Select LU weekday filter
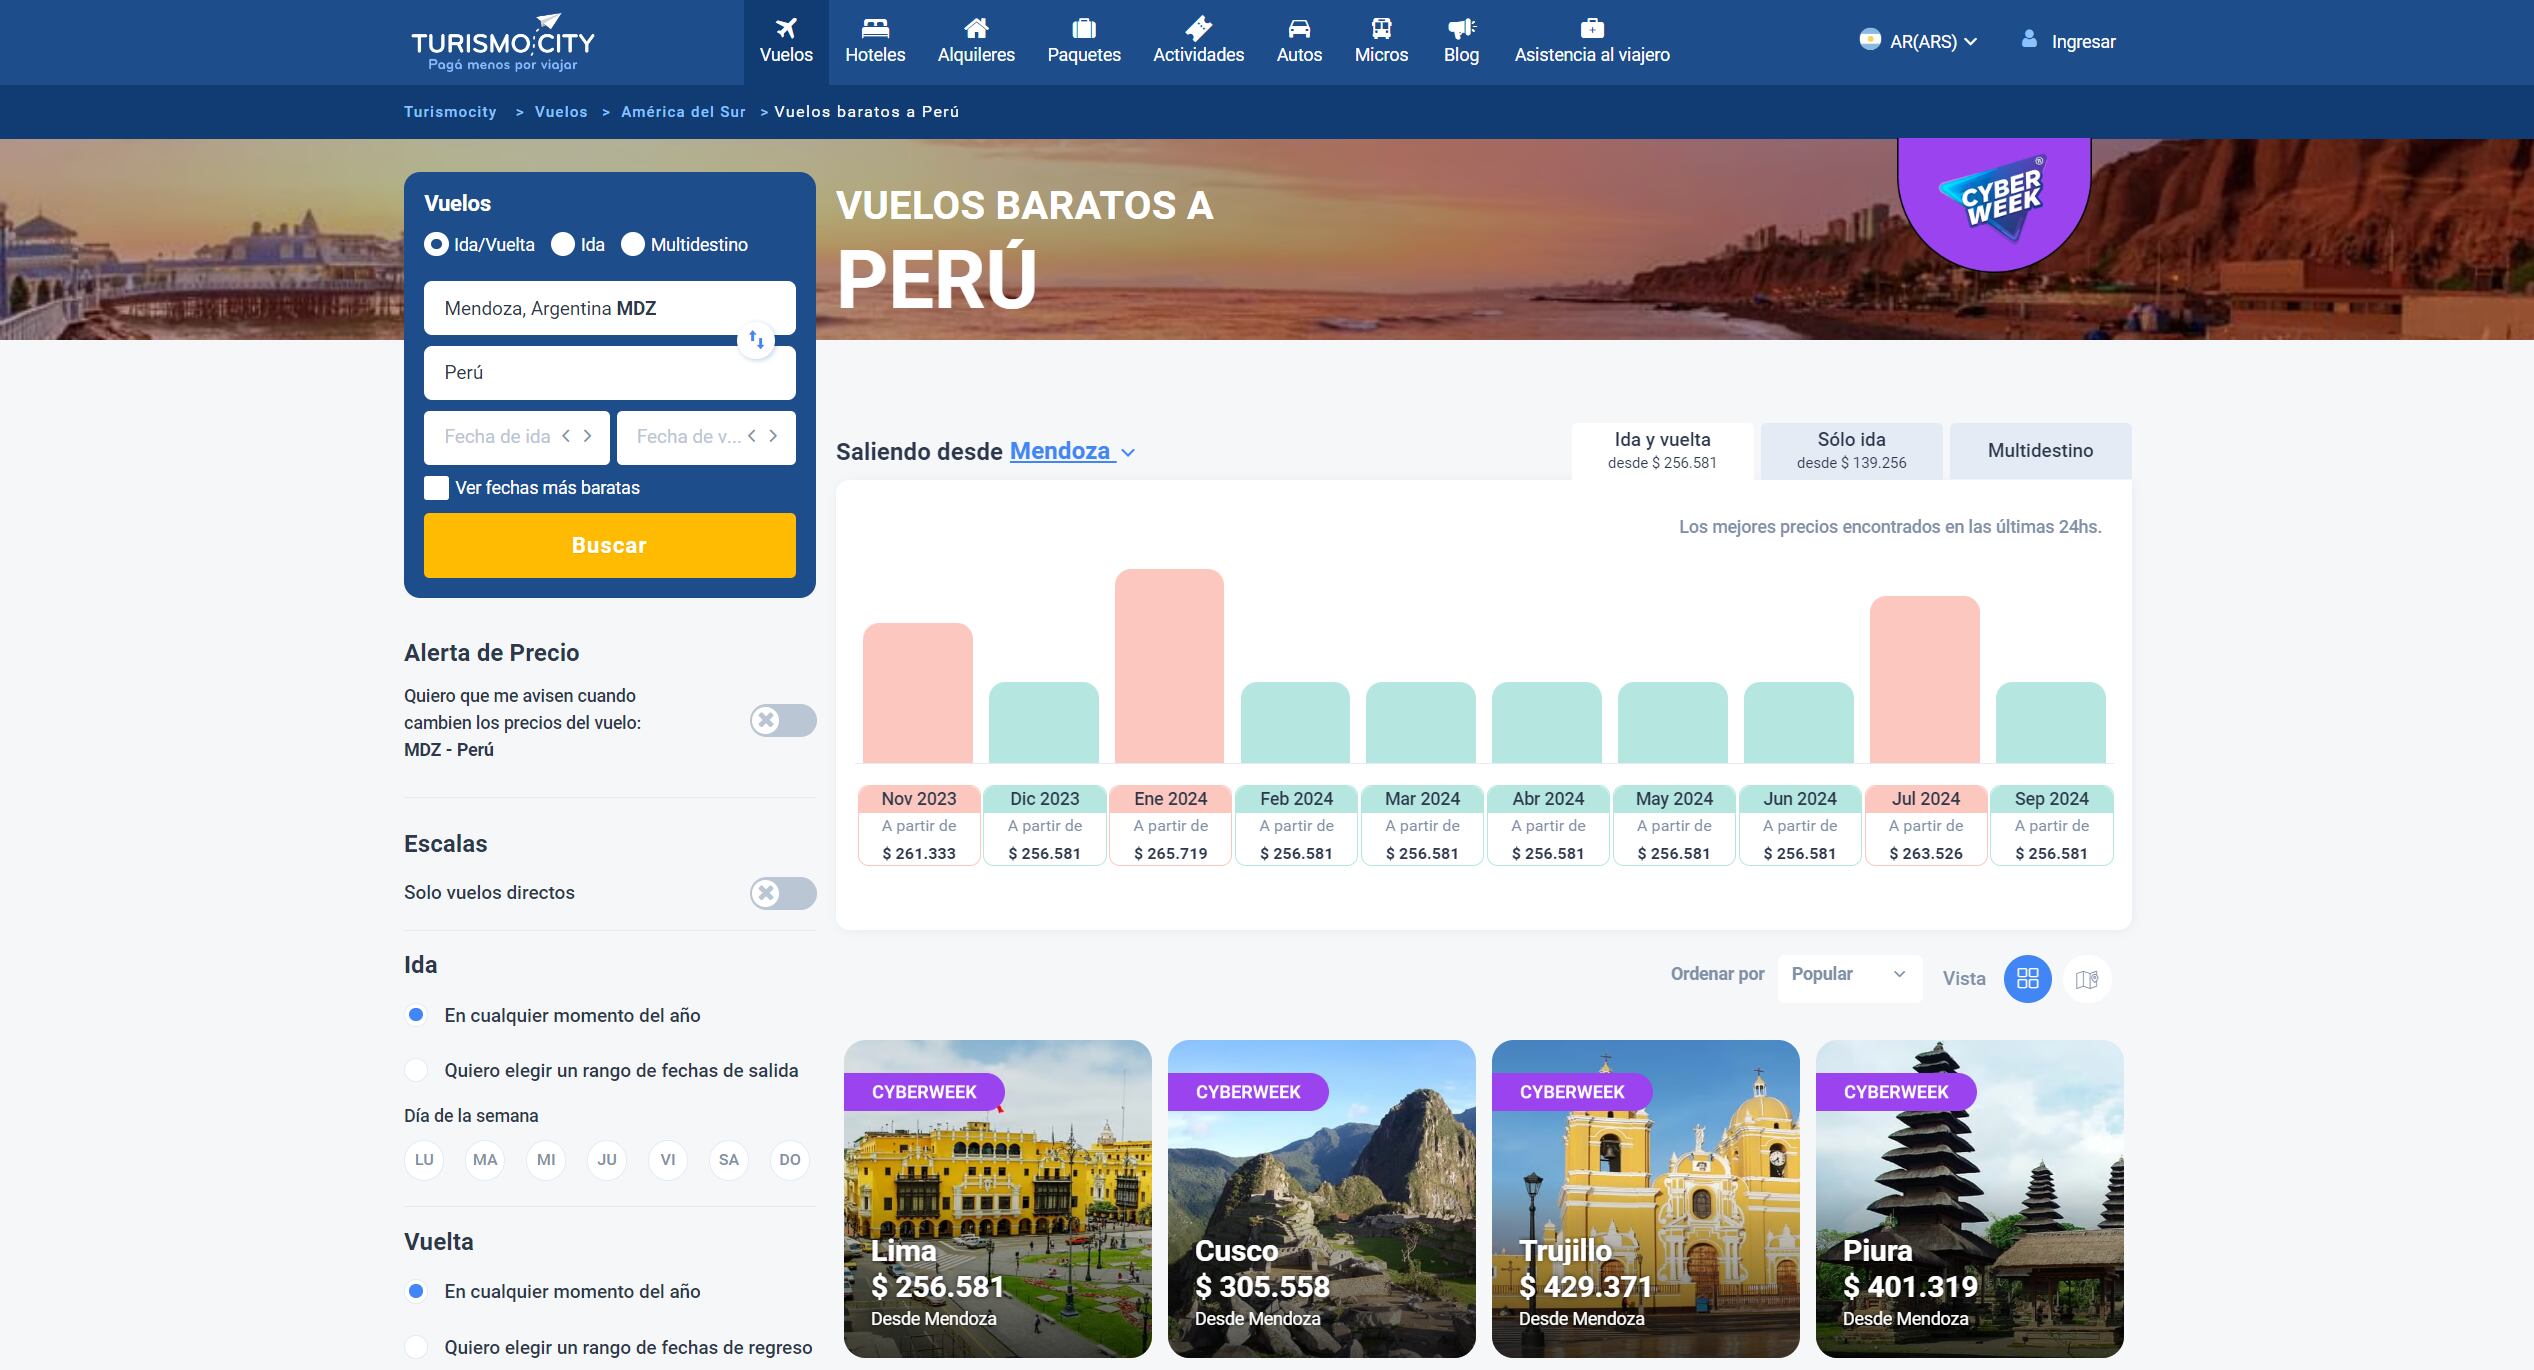The width and height of the screenshot is (2534, 1370). click(424, 1160)
